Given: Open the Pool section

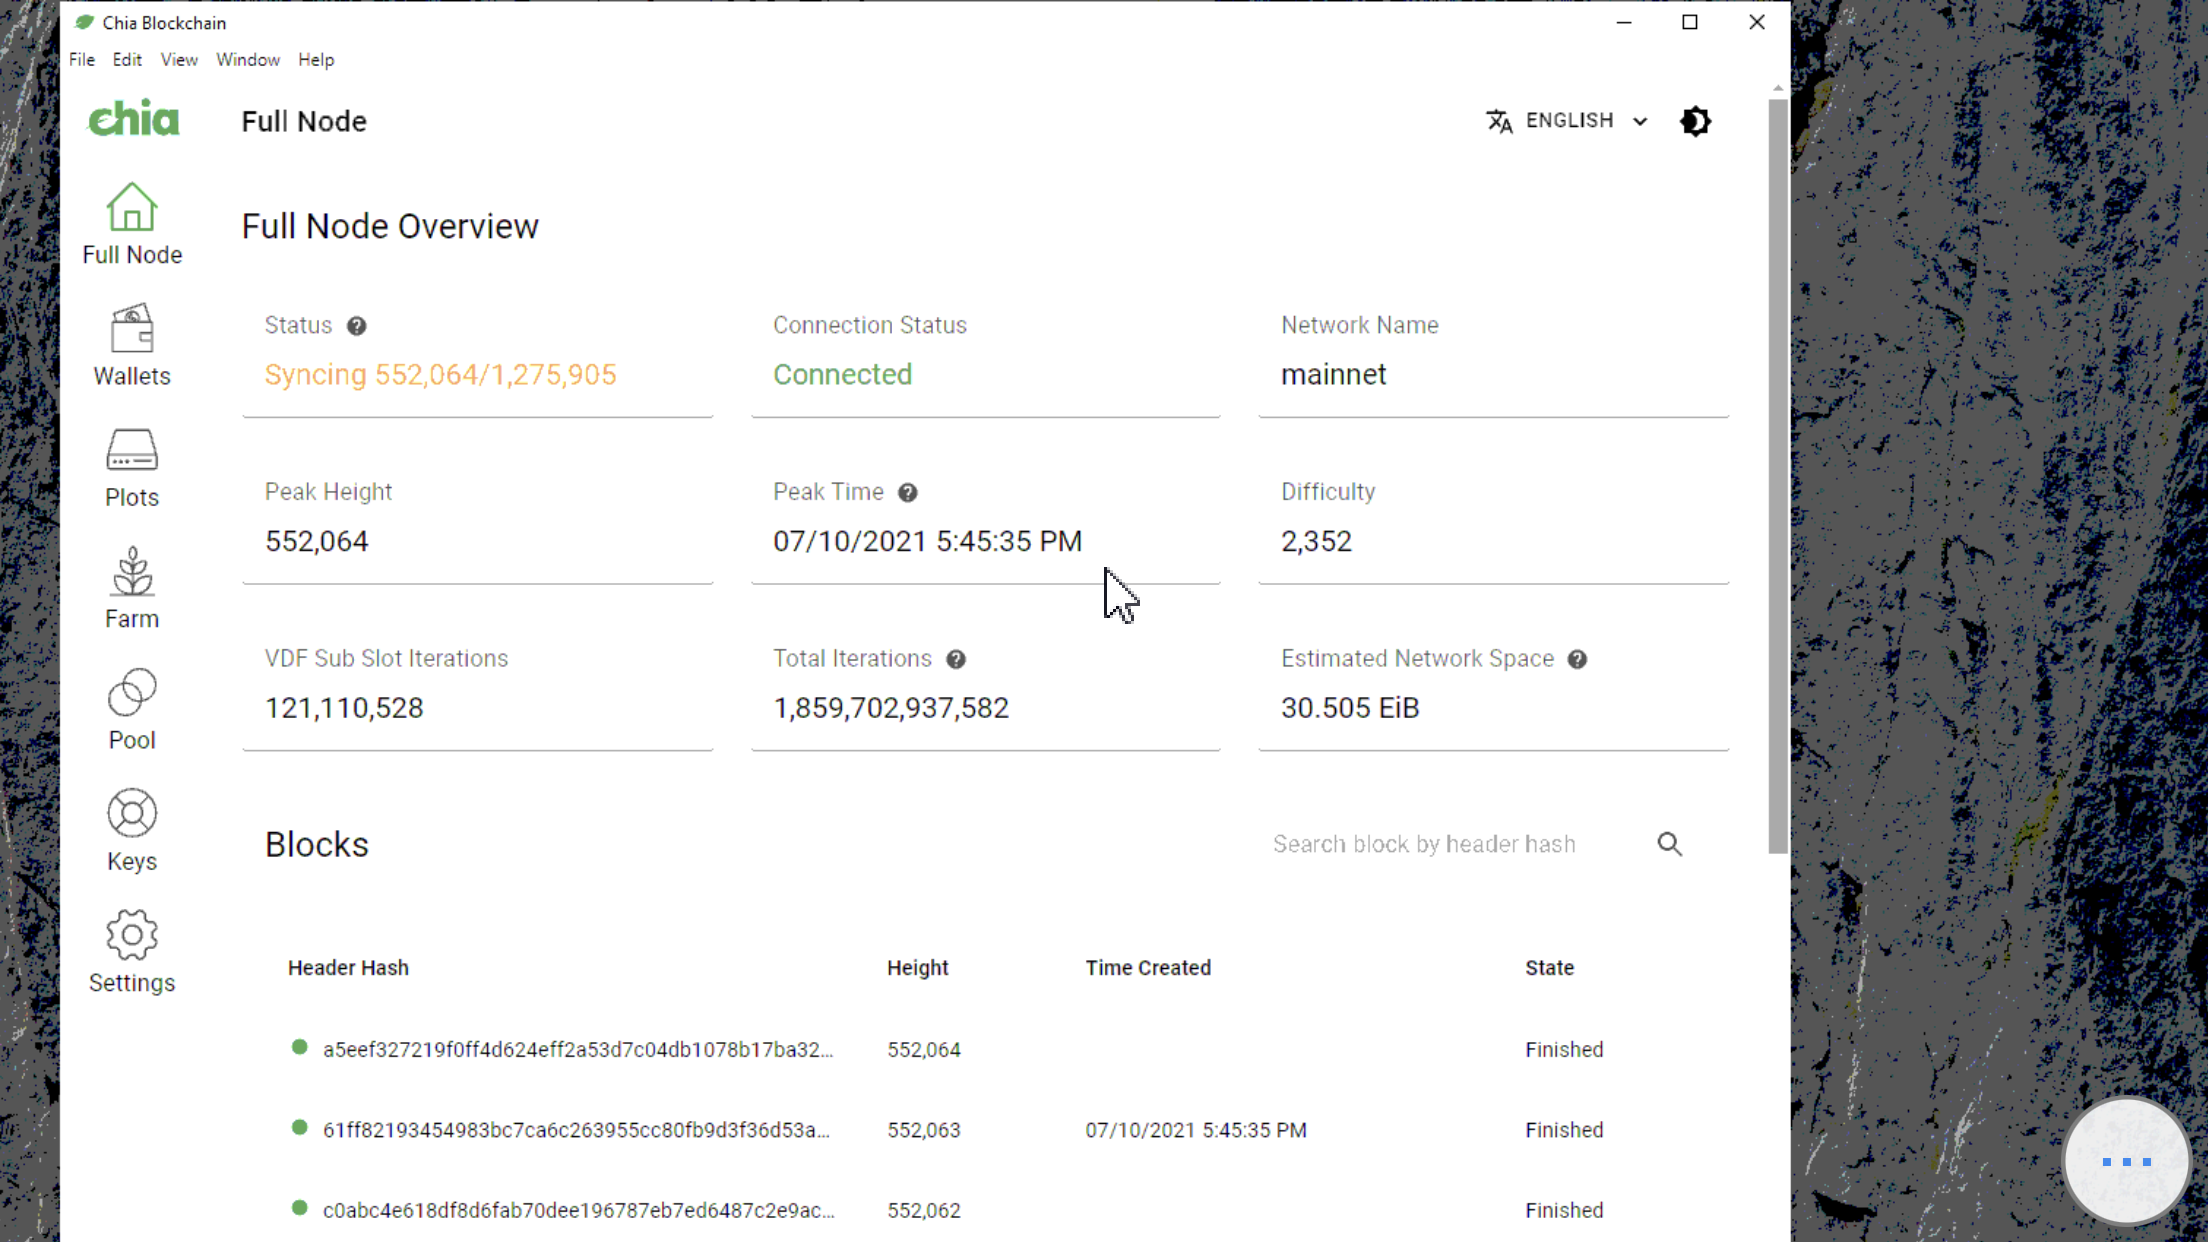Looking at the screenshot, I should coord(132,710).
